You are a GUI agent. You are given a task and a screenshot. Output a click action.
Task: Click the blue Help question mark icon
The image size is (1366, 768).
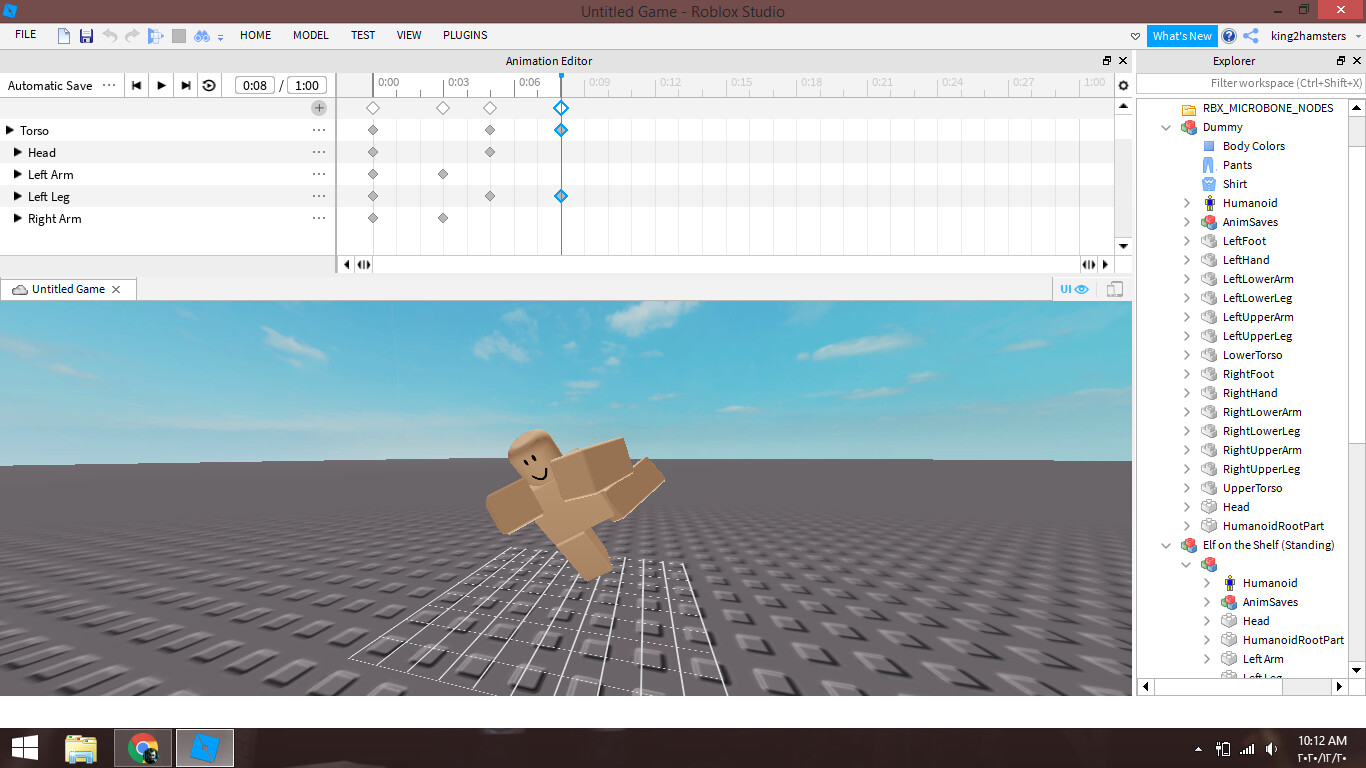coord(1229,36)
